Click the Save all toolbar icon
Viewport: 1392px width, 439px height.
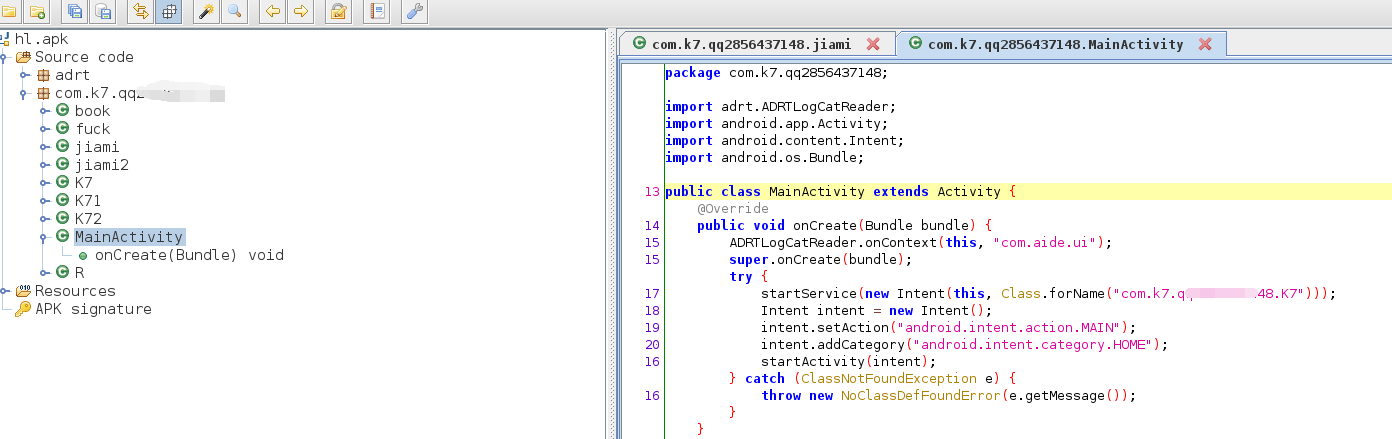pyautogui.click(x=74, y=12)
